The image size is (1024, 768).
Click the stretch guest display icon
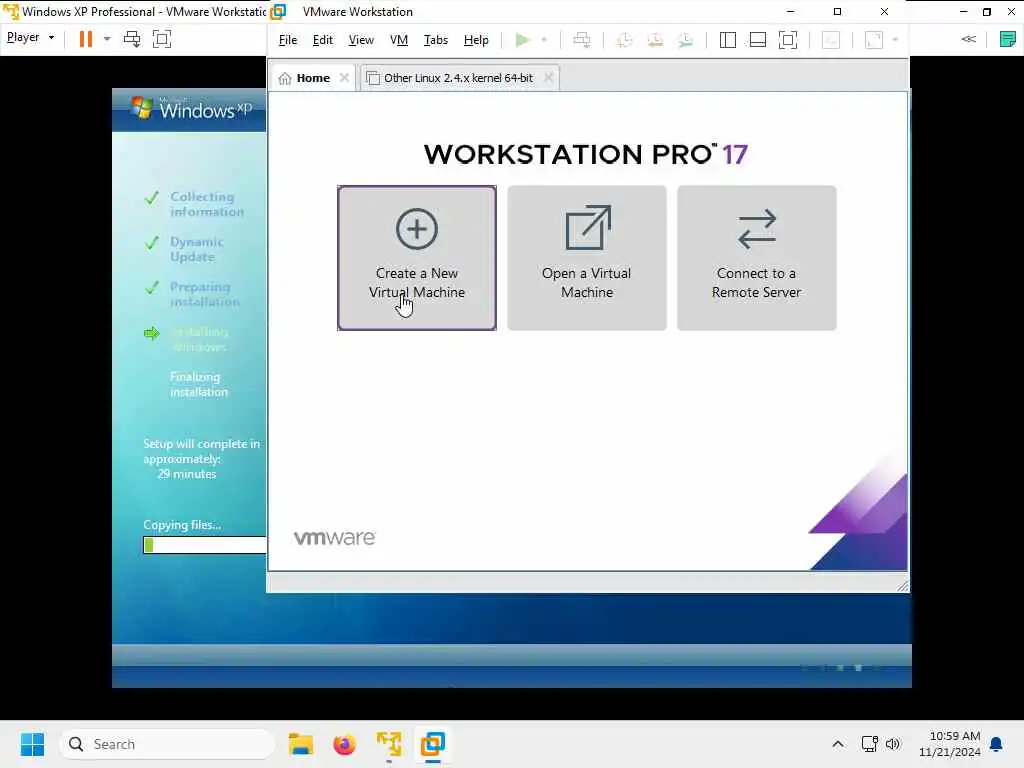(874, 40)
